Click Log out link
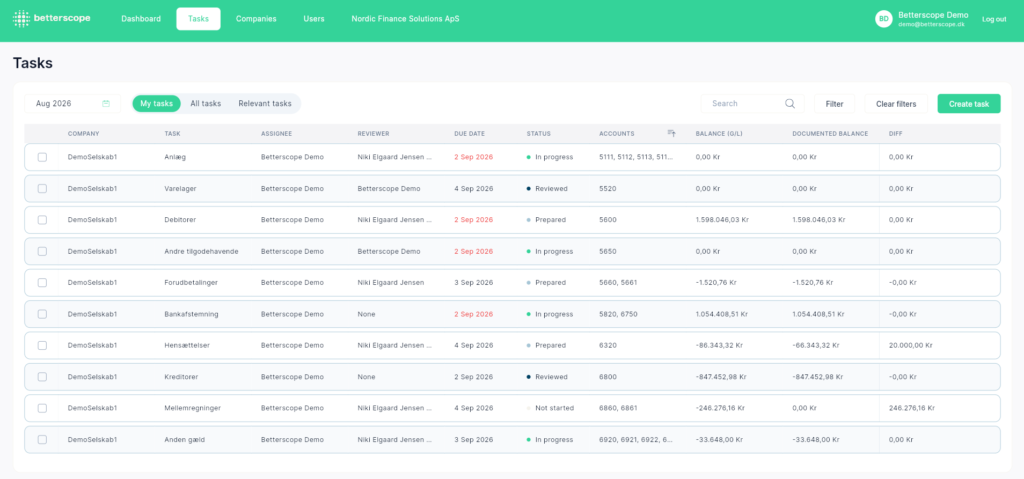The width and height of the screenshot is (1024, 479). click(994, 19)
